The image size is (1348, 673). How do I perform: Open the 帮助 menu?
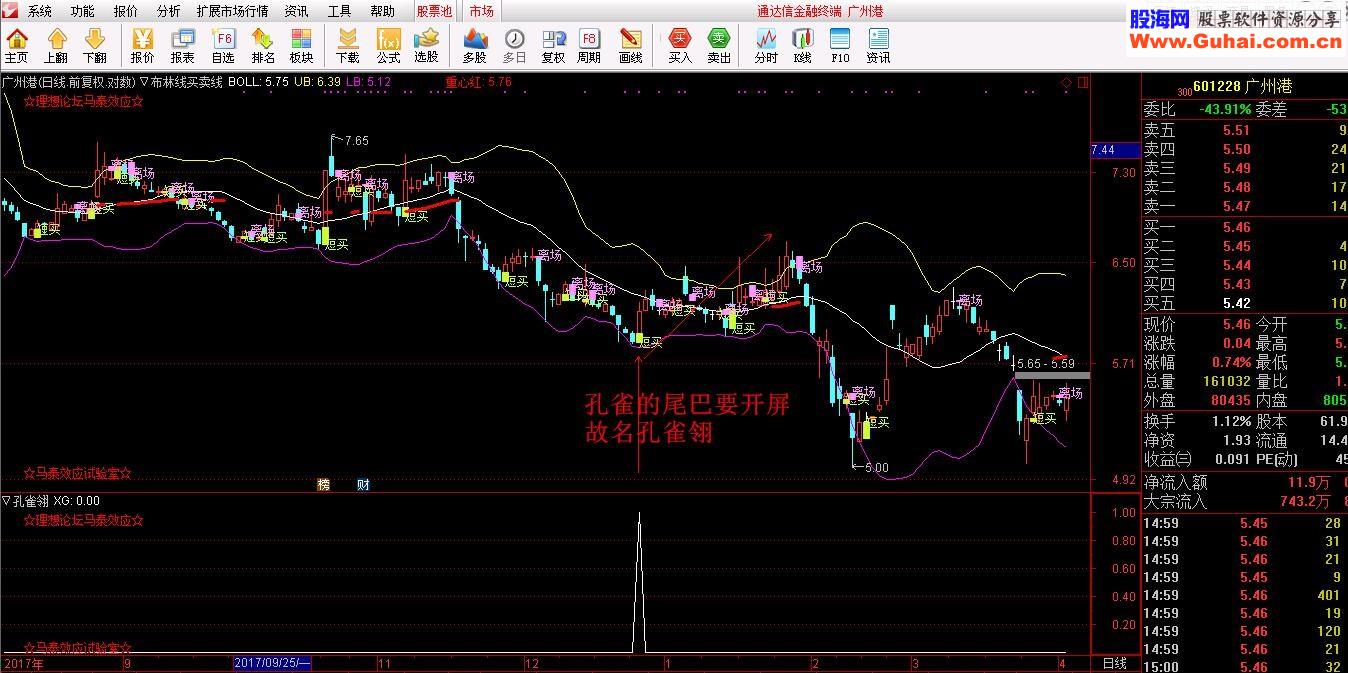coord(382,11)
